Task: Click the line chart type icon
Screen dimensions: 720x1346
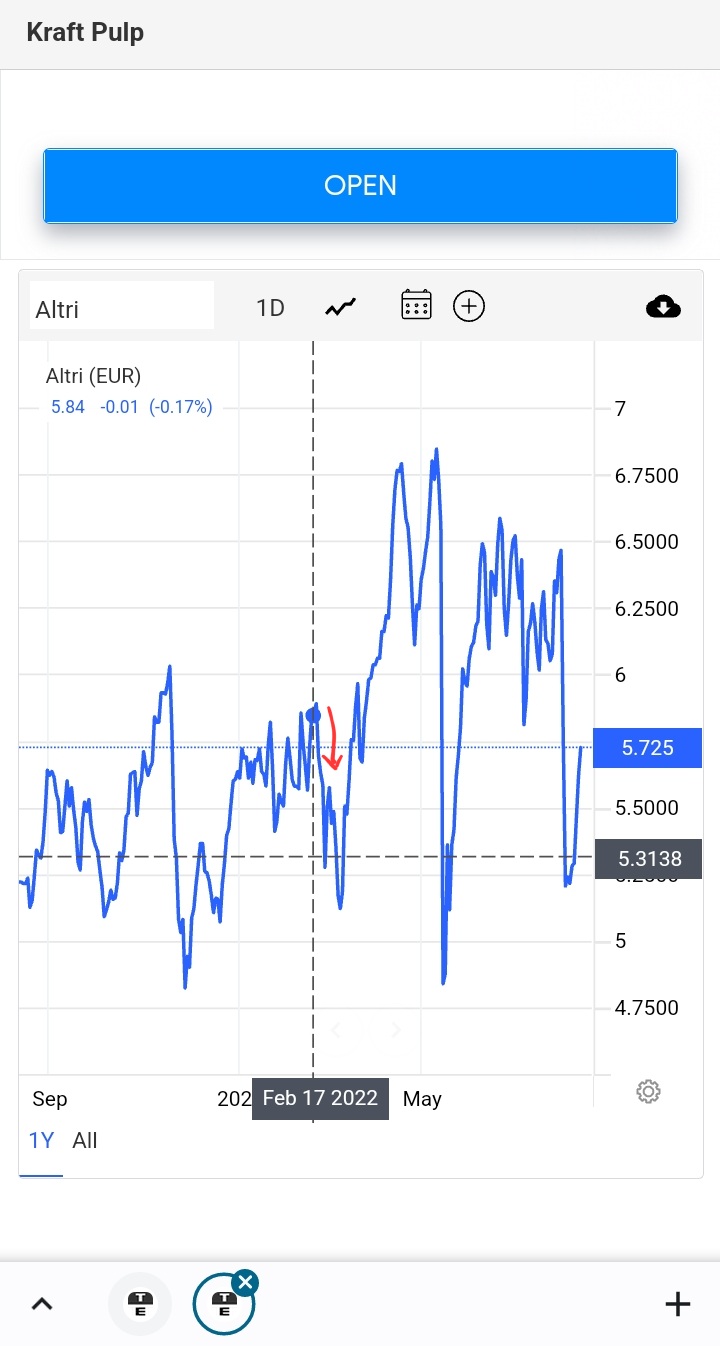Action: (x=340, y=307)
